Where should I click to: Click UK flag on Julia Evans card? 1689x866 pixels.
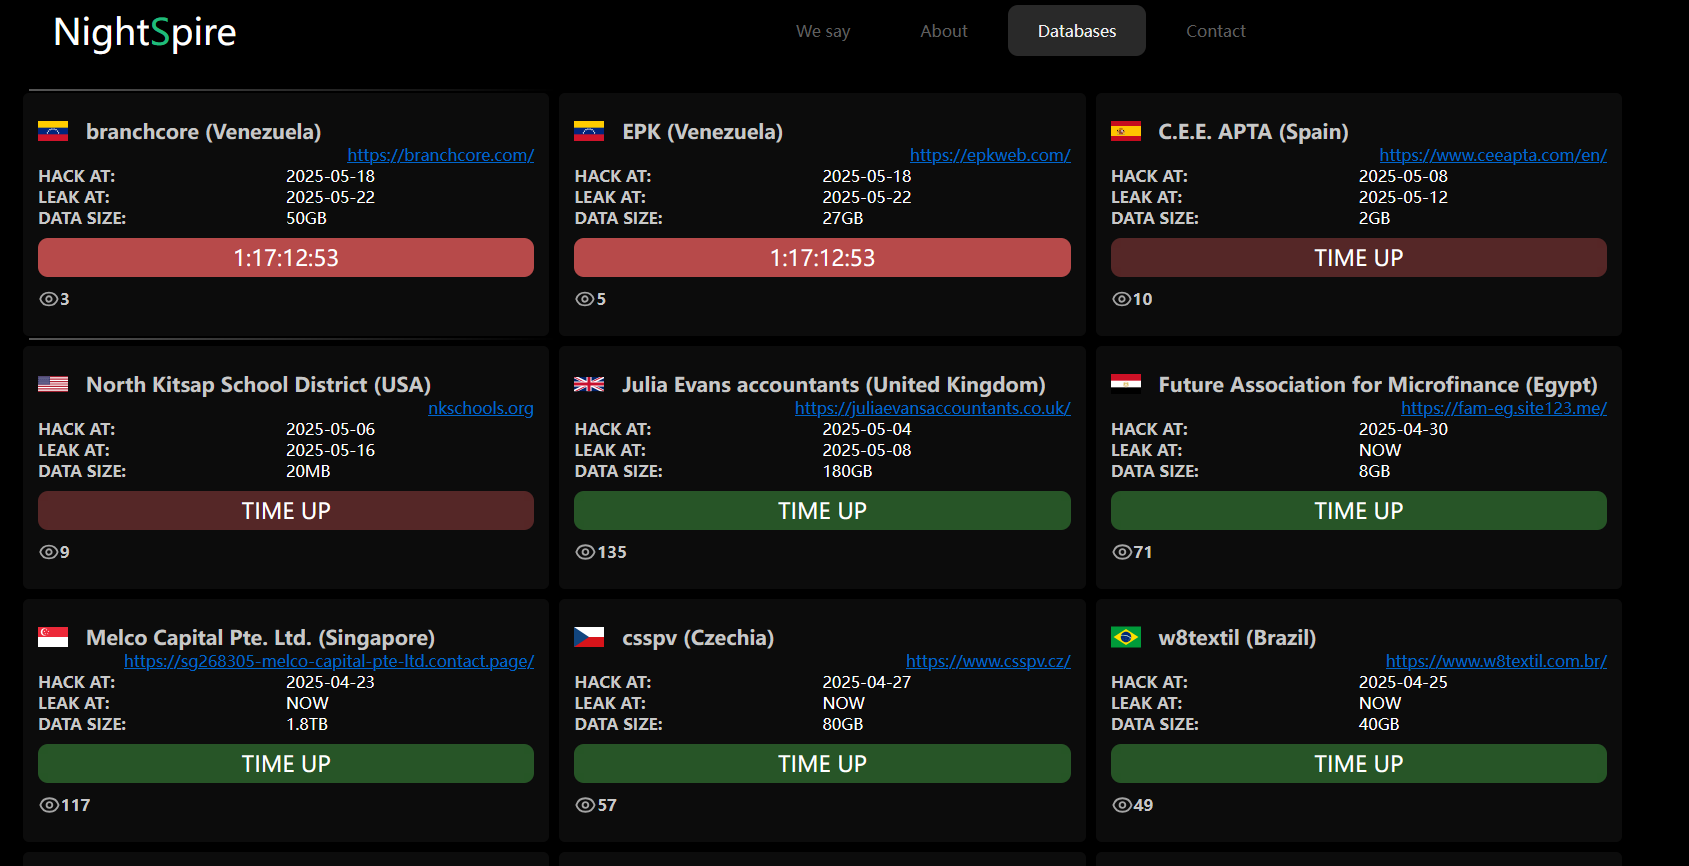tap(589, 384)
